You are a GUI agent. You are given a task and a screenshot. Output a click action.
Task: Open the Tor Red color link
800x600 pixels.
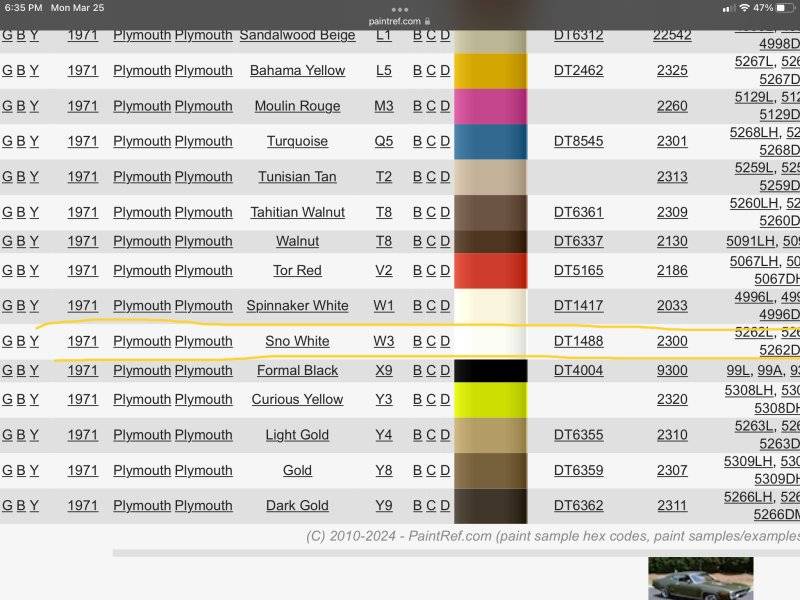click(297, 270)
